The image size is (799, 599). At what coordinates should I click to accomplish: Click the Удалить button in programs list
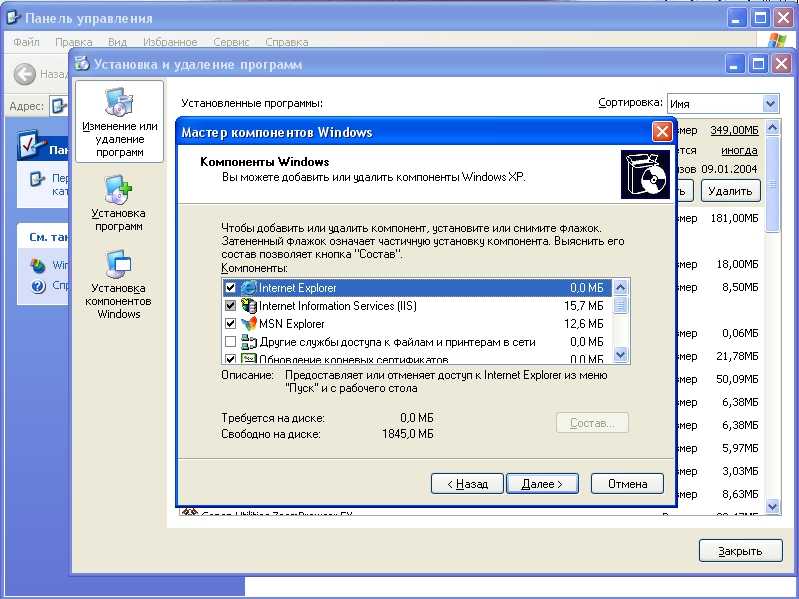pos(730,191)
